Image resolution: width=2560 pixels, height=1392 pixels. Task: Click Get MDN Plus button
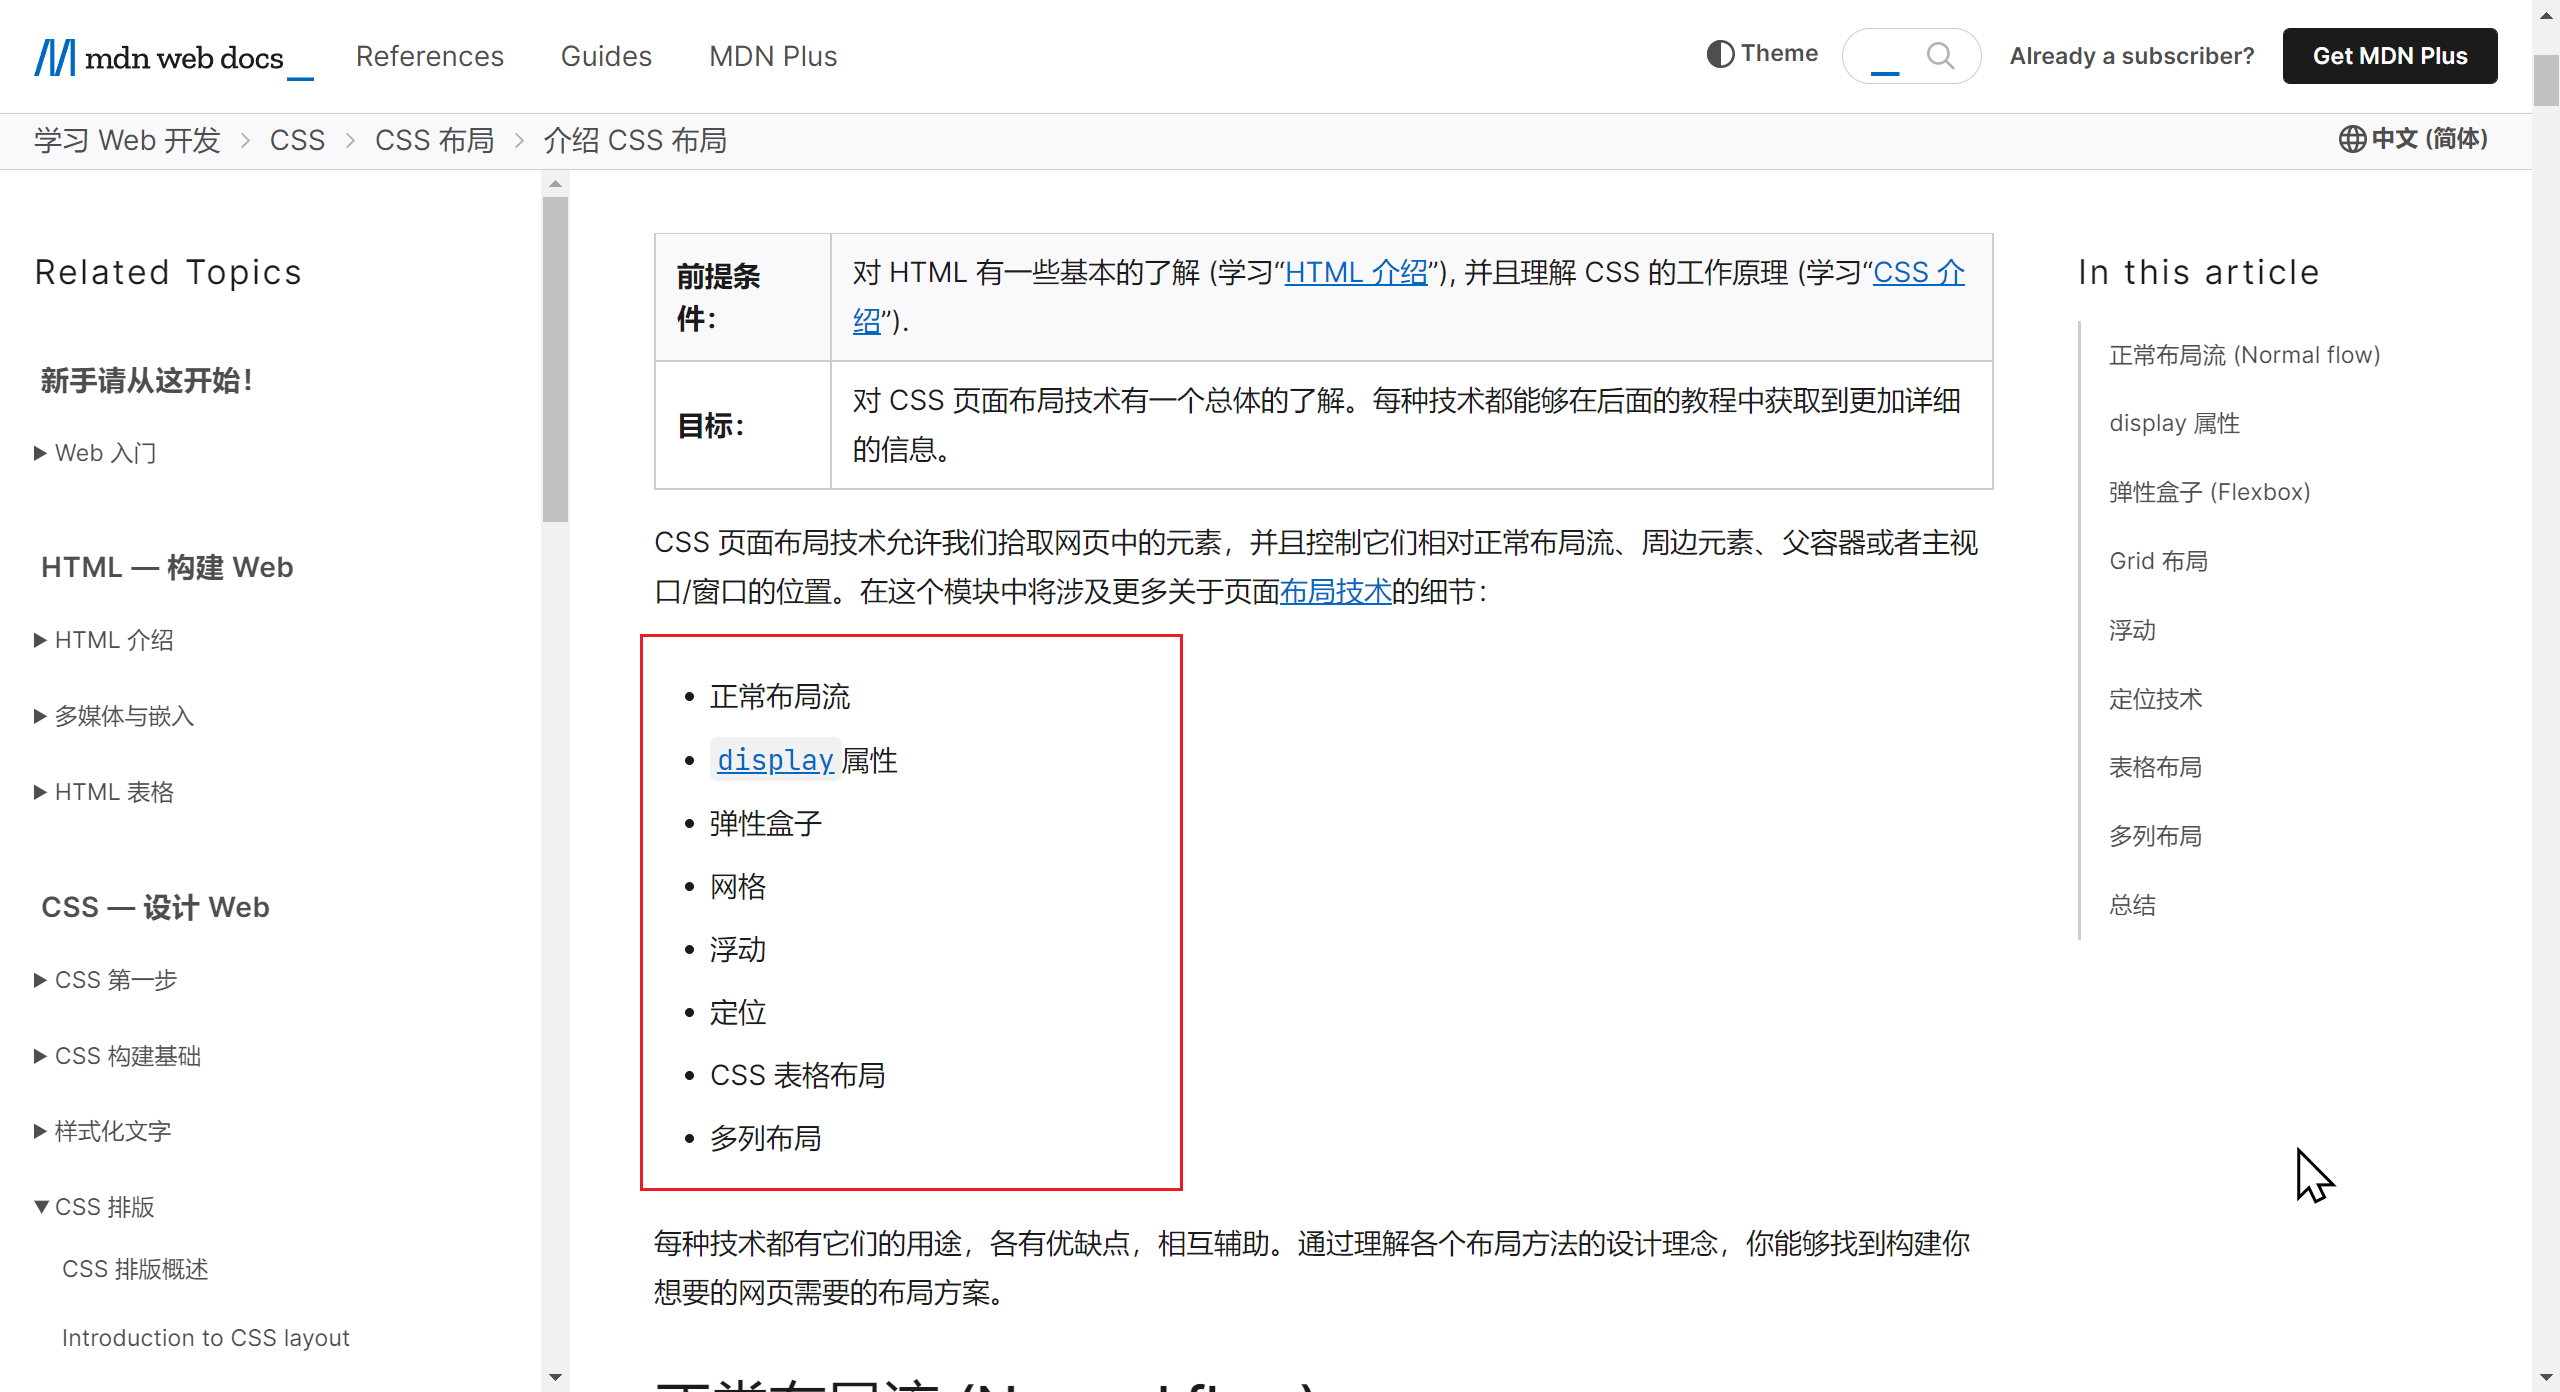(2389, 56)
